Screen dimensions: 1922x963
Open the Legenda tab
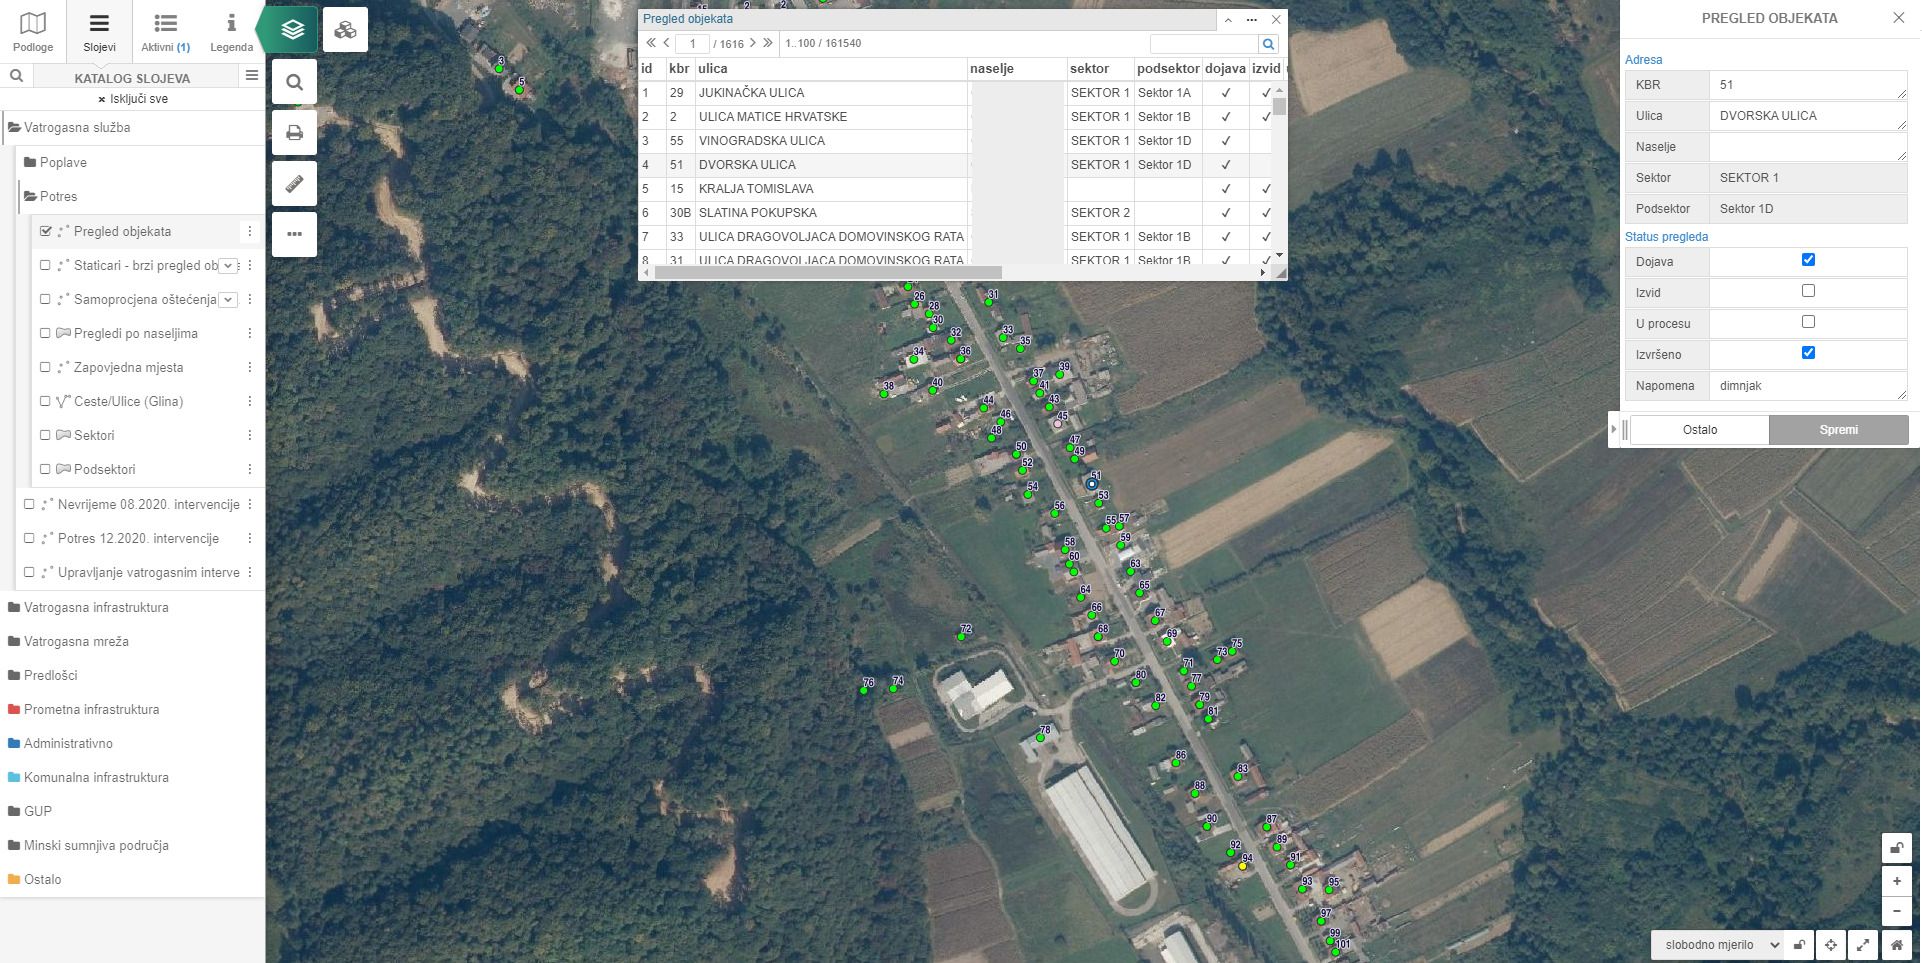coord(231,31)
